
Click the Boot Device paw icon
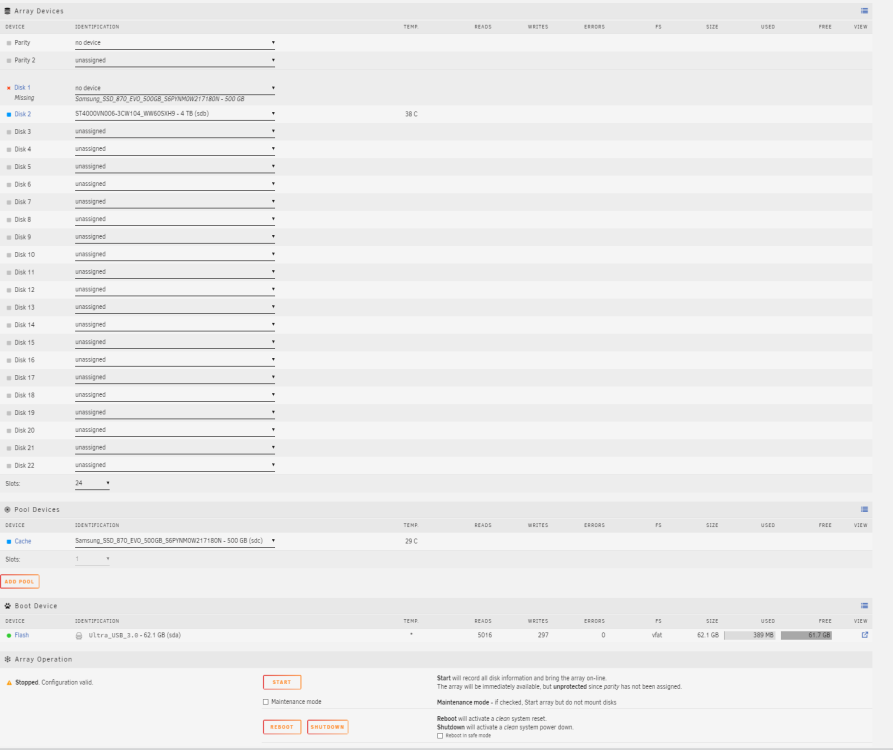click(7, 606)
